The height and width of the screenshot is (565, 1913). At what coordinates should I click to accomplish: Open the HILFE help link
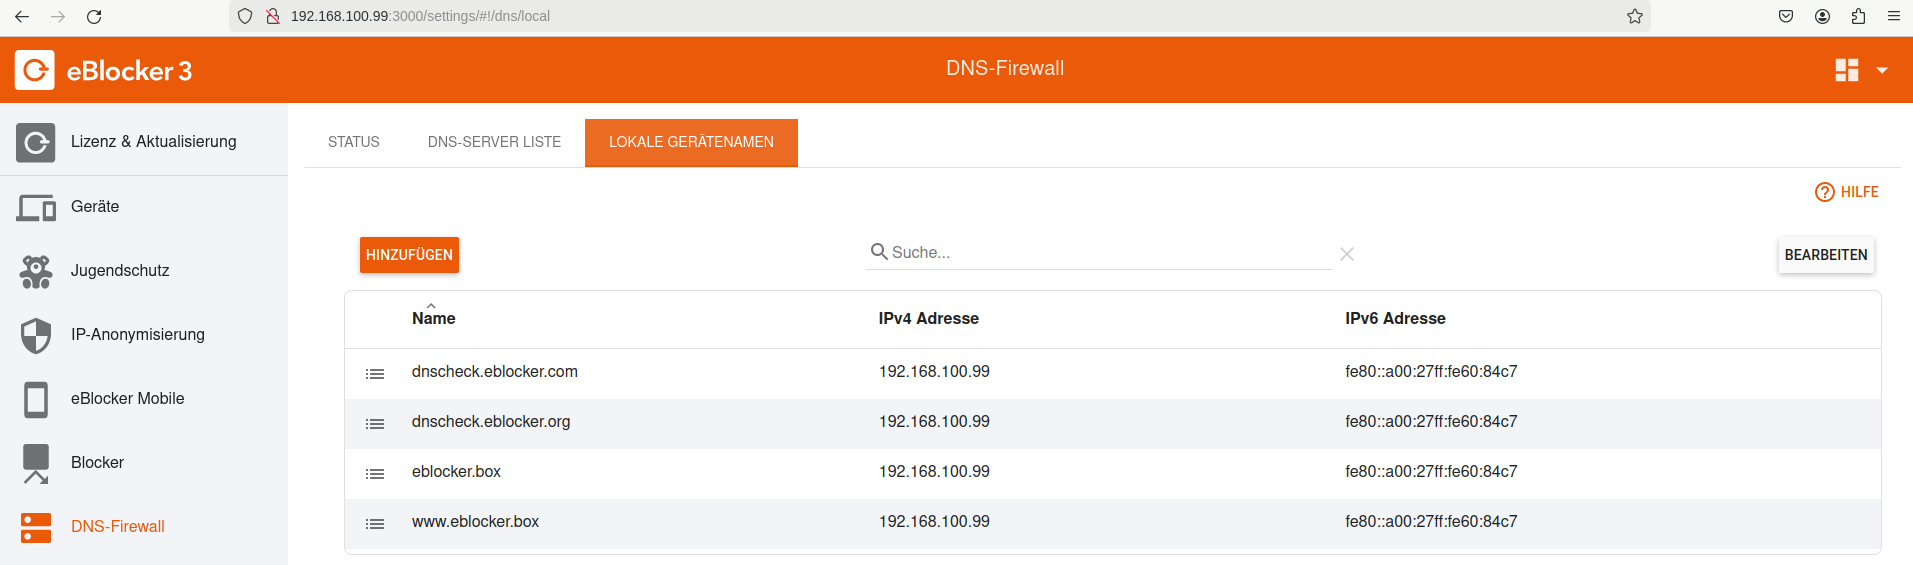click(x=1847, y=192)
